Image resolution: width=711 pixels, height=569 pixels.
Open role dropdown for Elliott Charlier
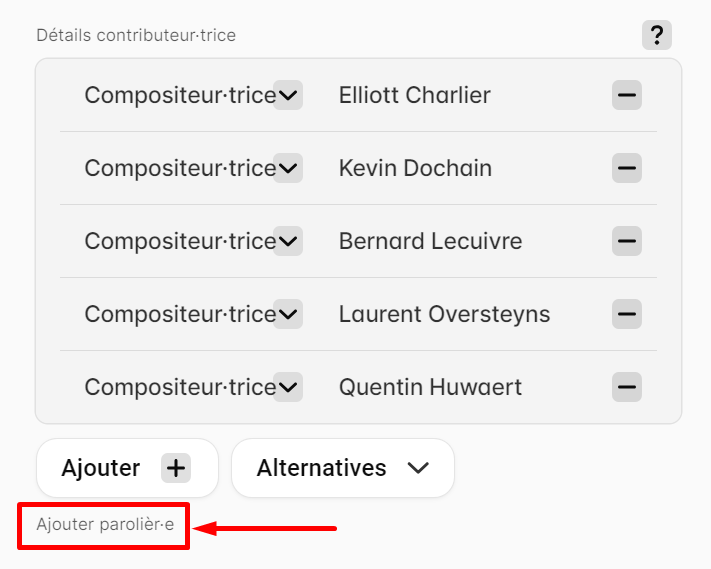tap(288, 95)
